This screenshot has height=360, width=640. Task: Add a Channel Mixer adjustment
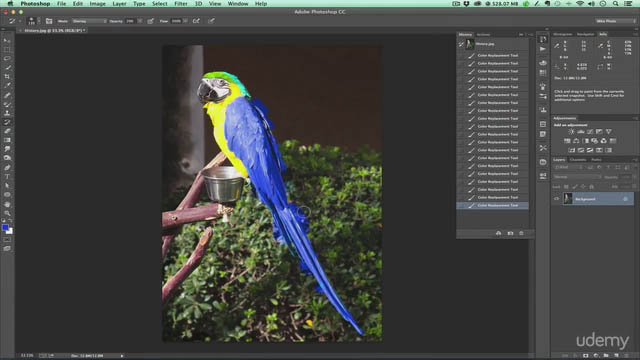point(604,141)
